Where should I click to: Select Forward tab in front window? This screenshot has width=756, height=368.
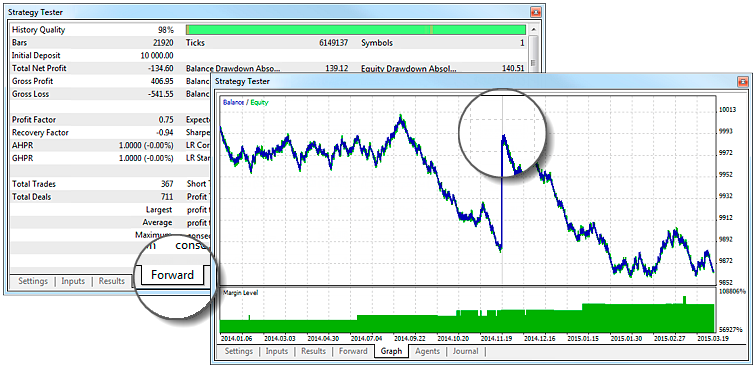pos(353,351)
